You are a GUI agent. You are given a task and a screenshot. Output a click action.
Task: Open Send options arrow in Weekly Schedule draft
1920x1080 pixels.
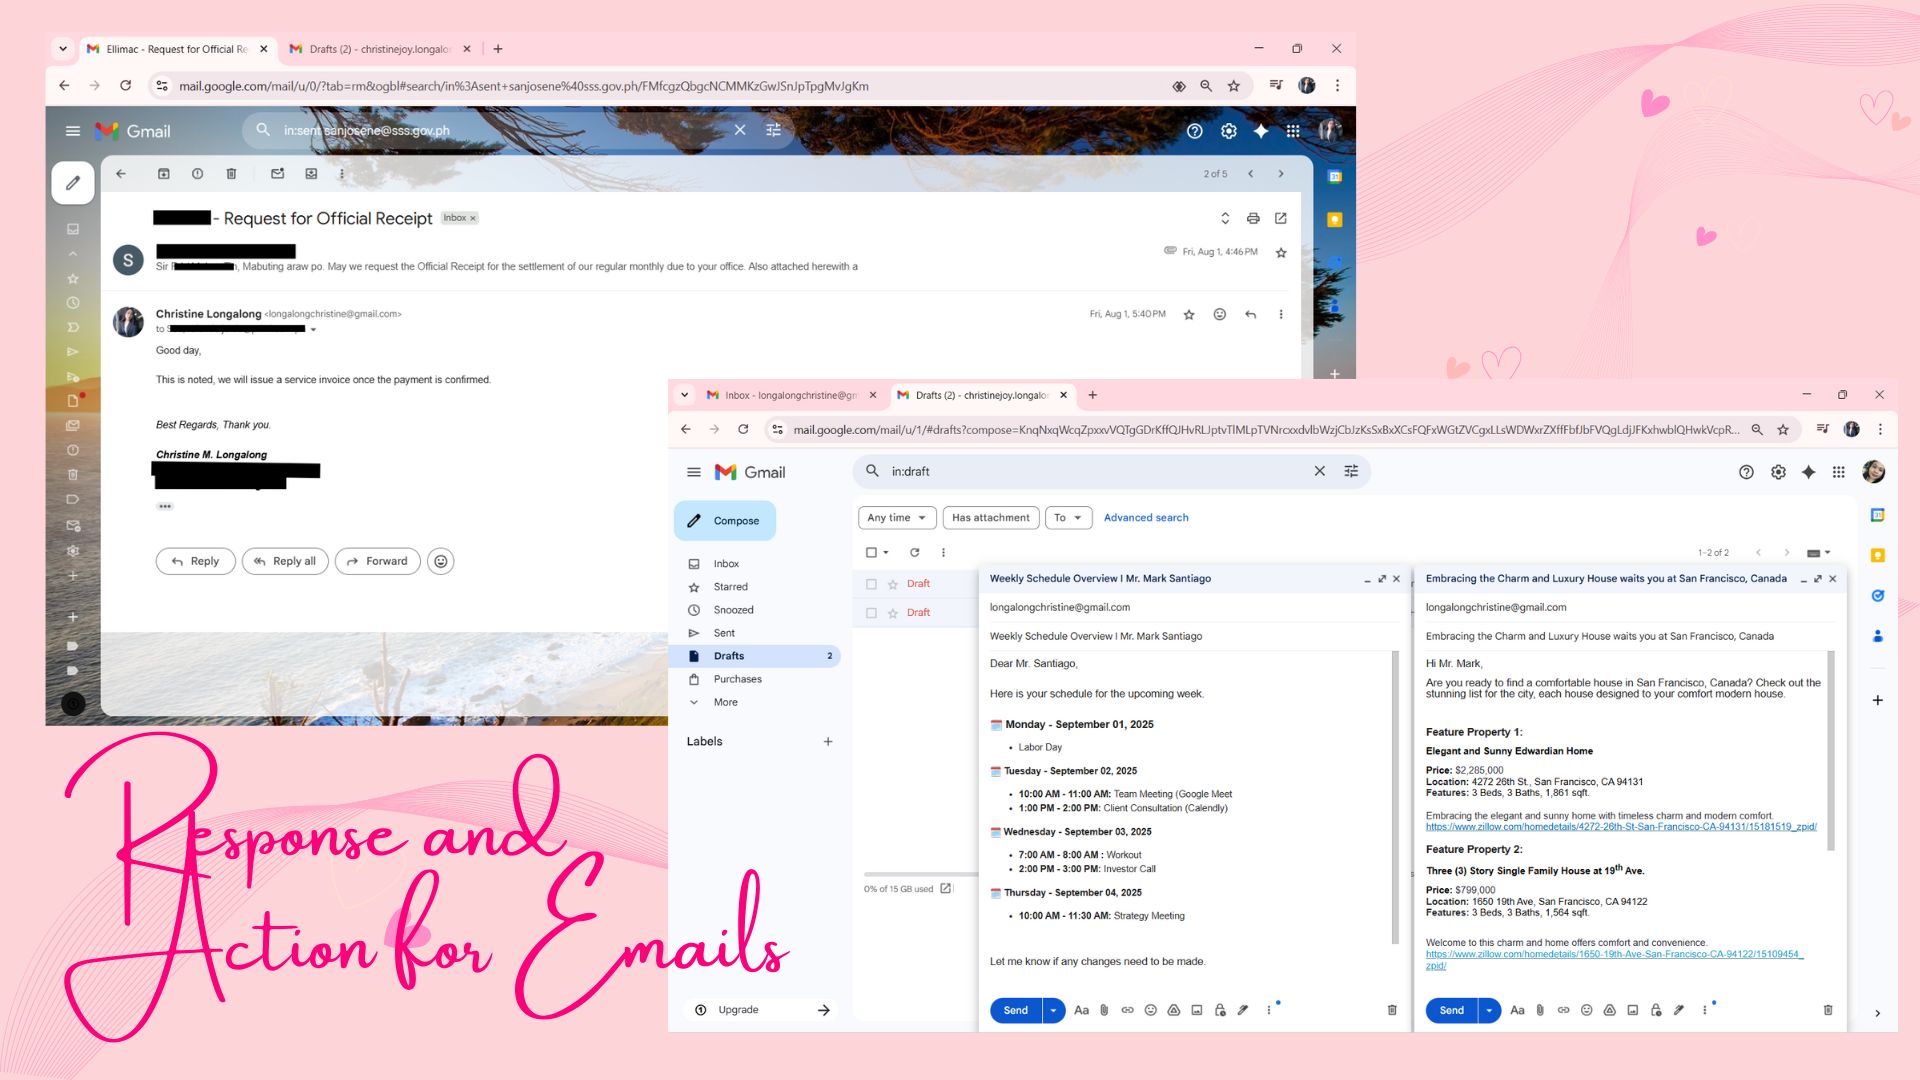click(x=1053, y=1010)
